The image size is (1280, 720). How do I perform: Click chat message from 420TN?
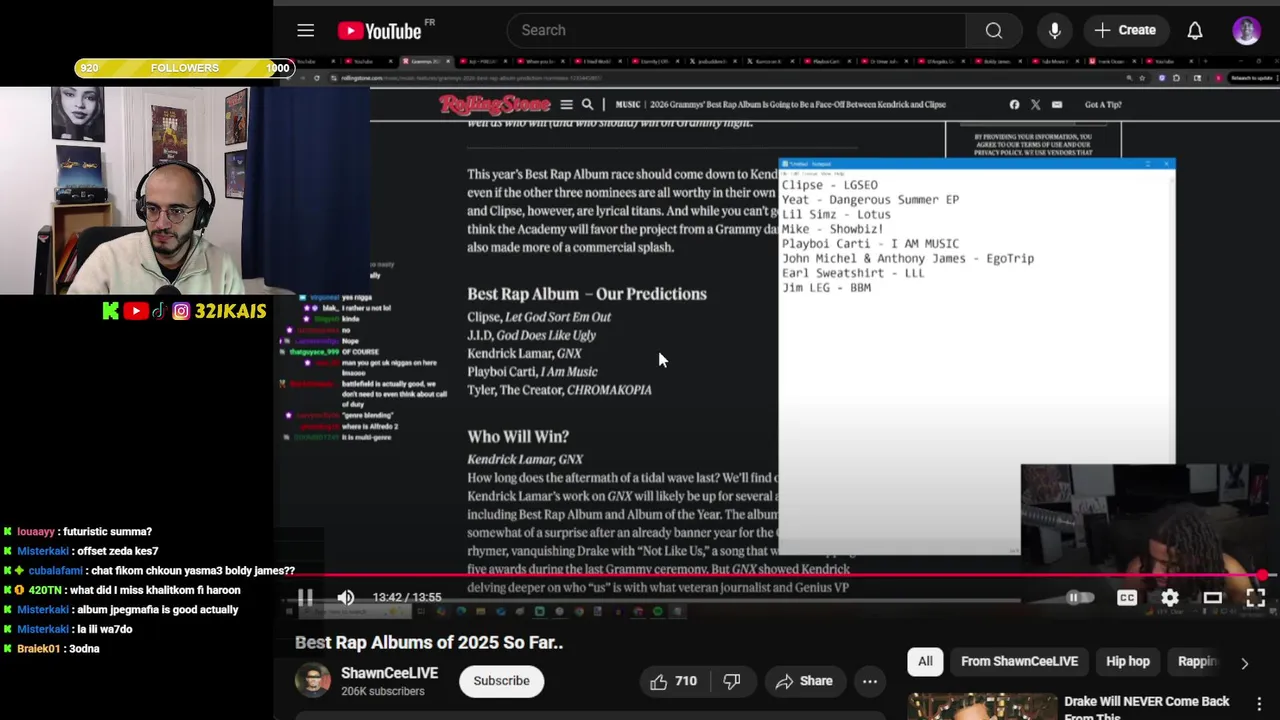(121, 590)
